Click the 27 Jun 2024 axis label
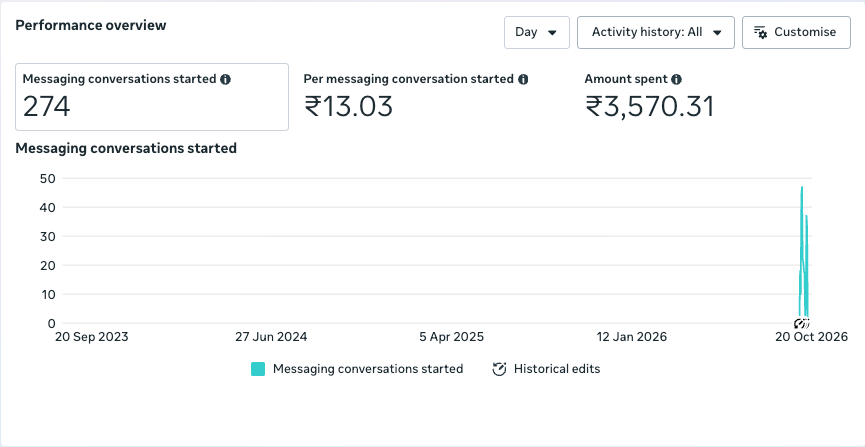 [271, 337]
